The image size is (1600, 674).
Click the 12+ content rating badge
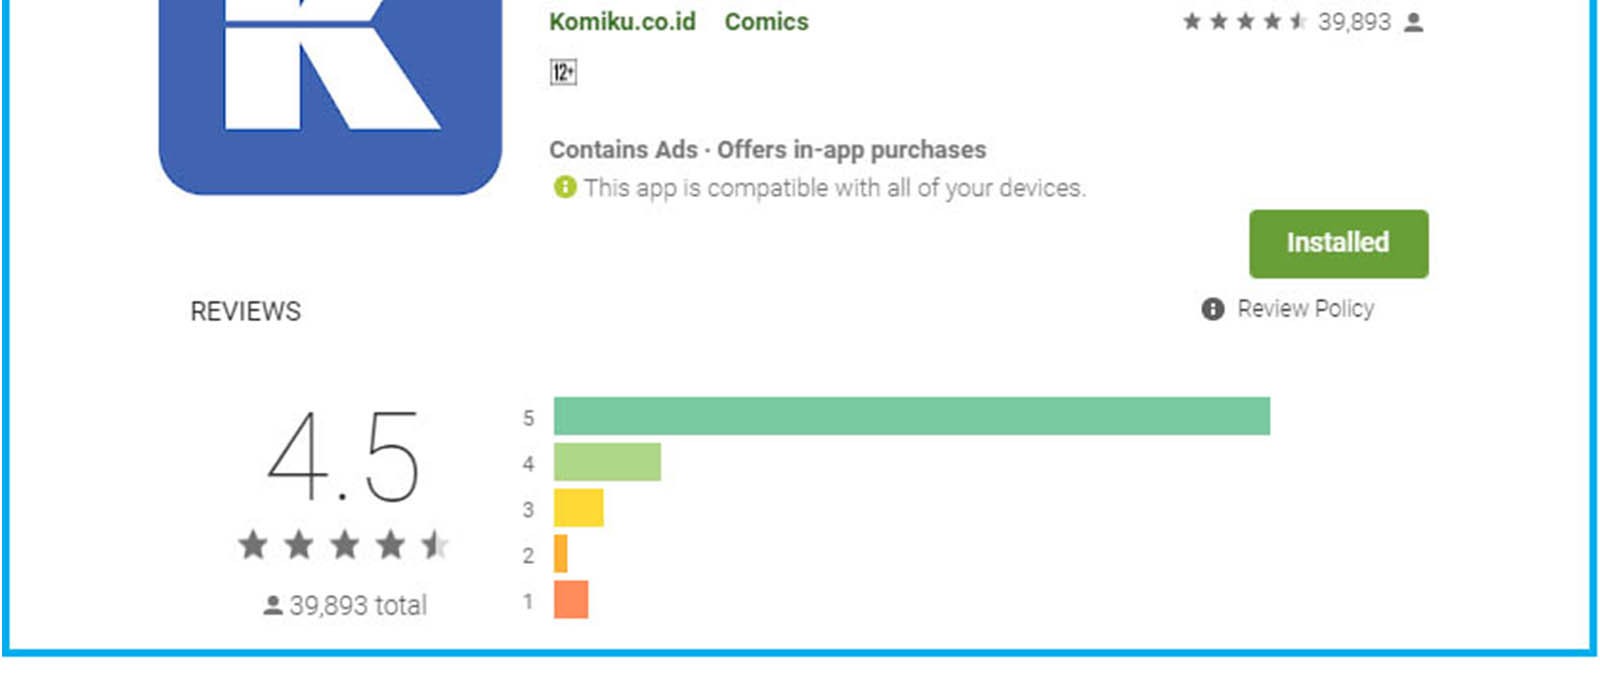(x=563, y=72)
